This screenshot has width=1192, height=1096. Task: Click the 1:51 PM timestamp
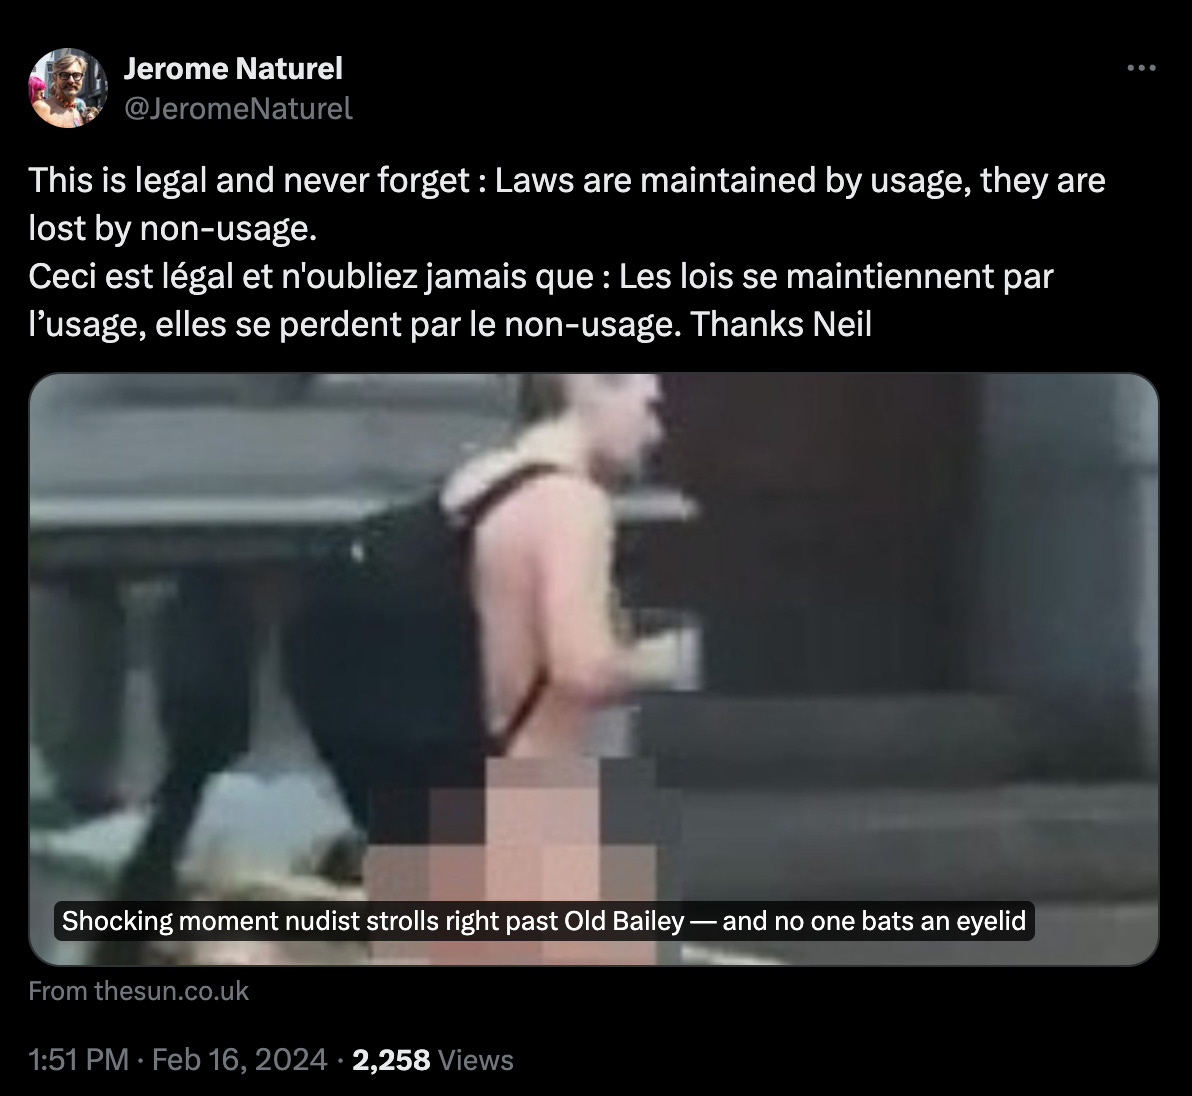tap(78, 1060)
